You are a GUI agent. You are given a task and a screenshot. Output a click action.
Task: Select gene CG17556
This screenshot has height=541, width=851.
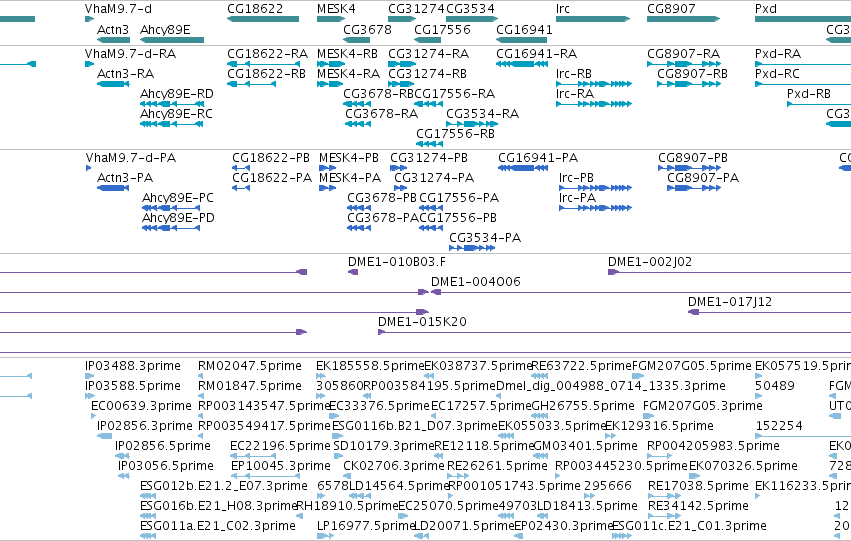pos(428,40)
